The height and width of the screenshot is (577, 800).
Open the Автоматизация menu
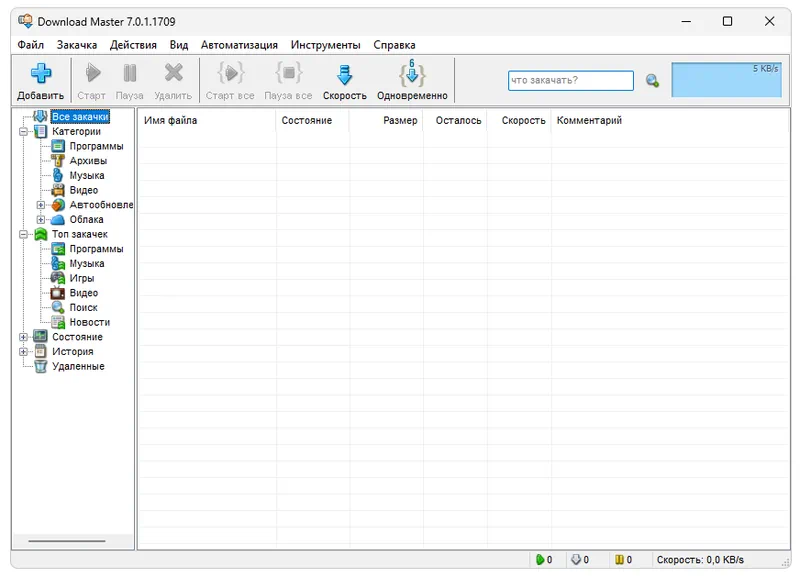click(239, 45)
